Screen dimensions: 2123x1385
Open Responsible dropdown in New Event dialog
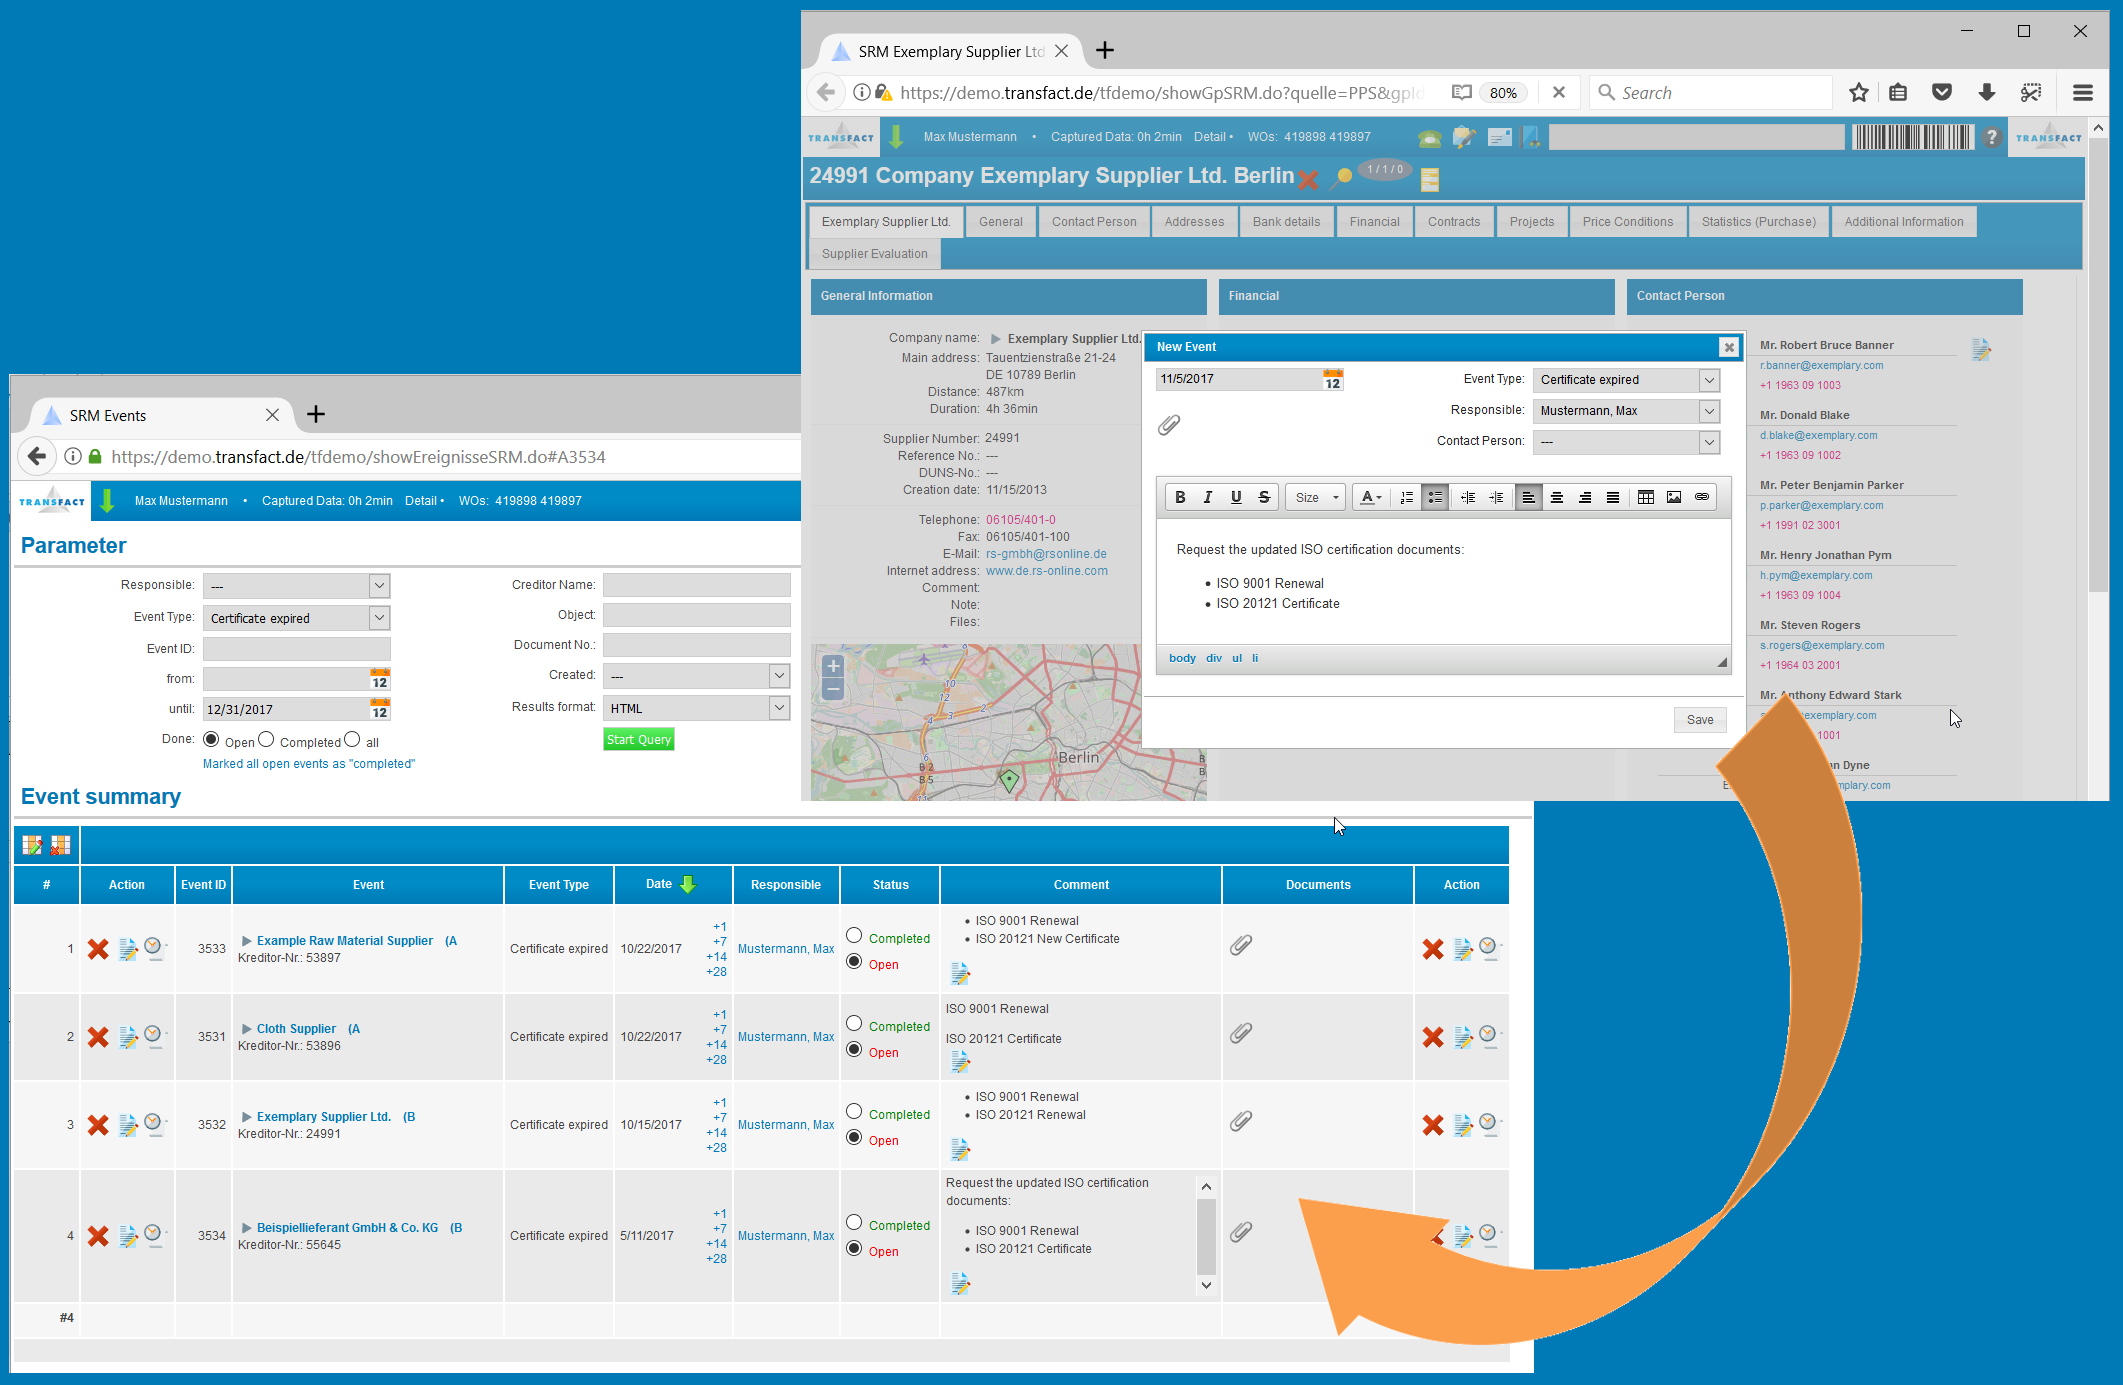click(1626, 411)
